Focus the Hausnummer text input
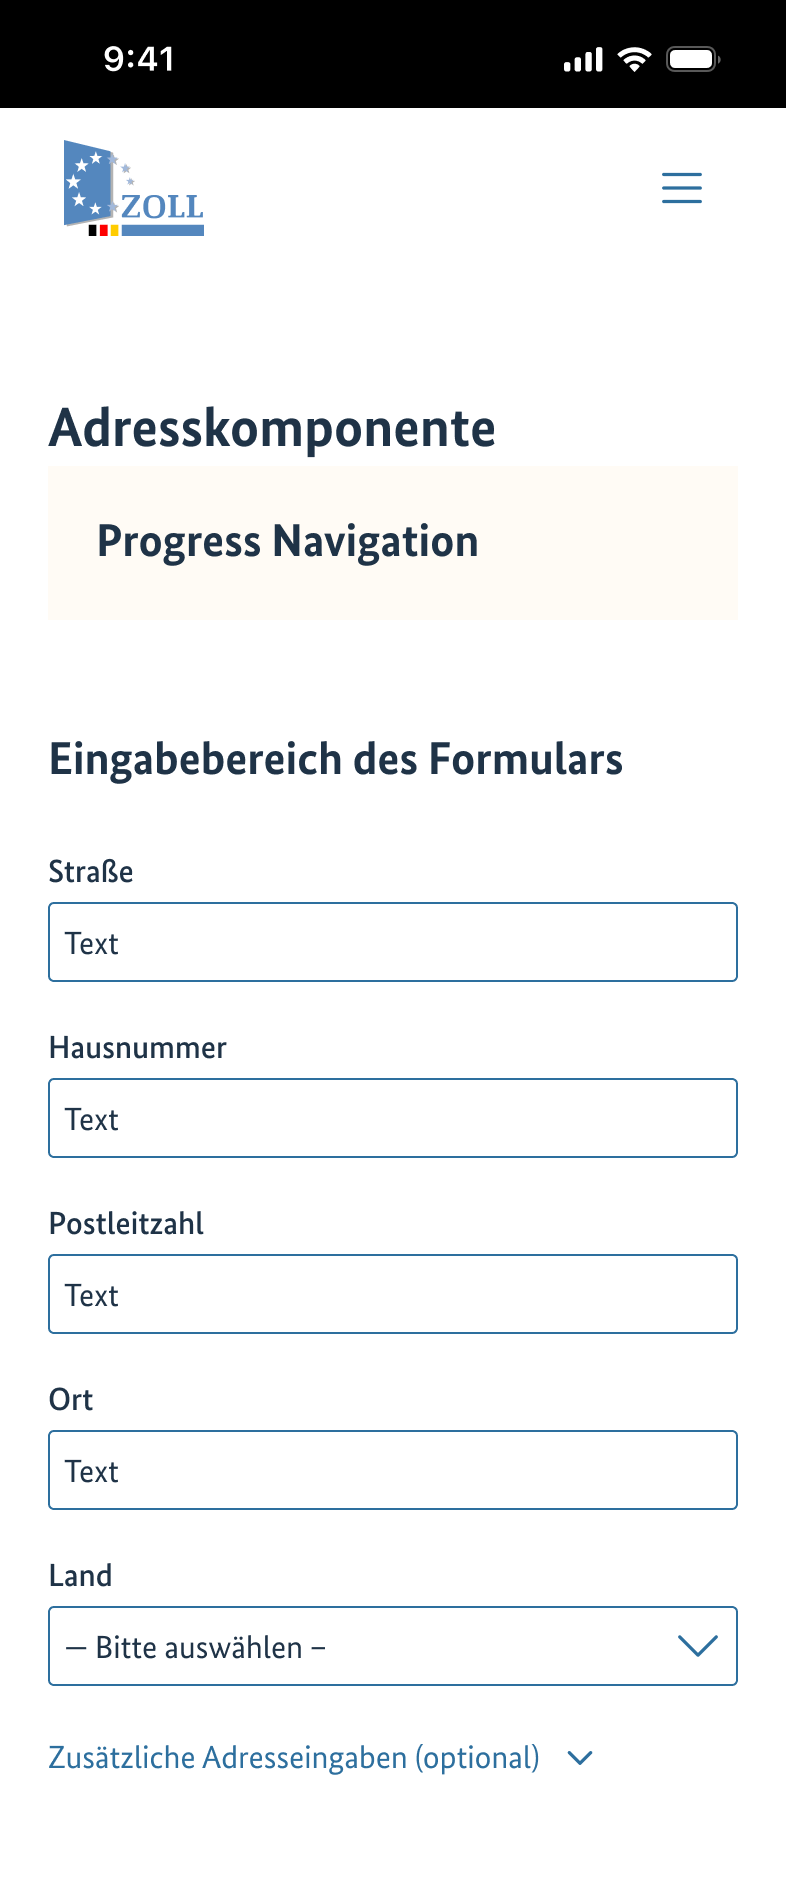Image resolution: width=786 pixels, height=1894 pixels. tap(393, 1117)
